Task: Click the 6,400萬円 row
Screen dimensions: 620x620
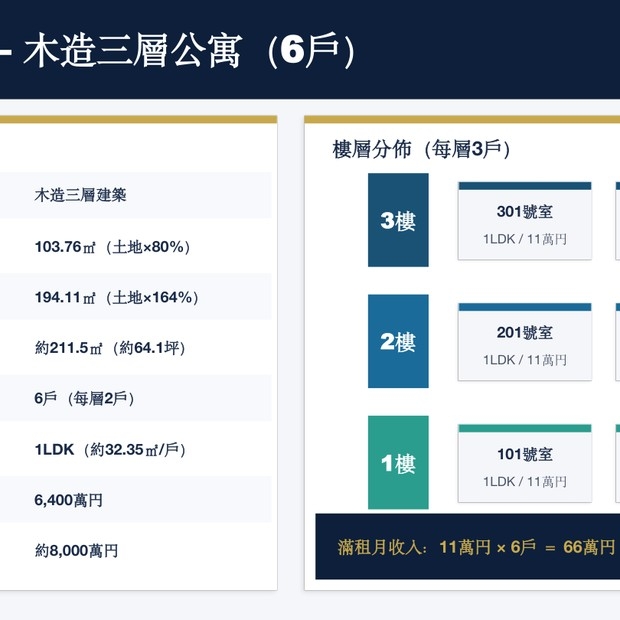Action: click(x=136, y=500)
